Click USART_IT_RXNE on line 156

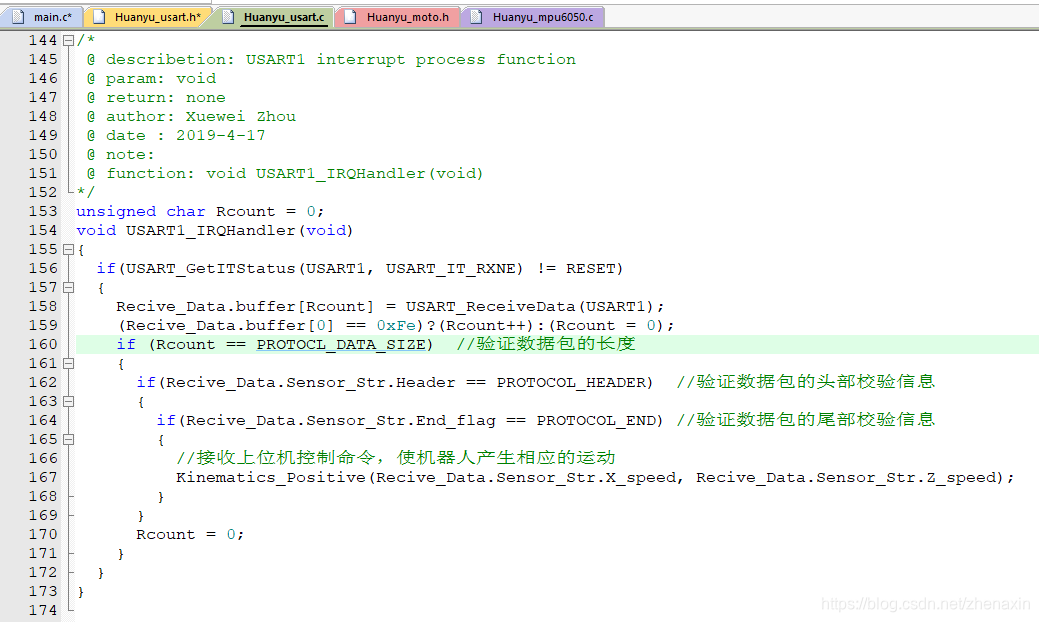[450, 269]
